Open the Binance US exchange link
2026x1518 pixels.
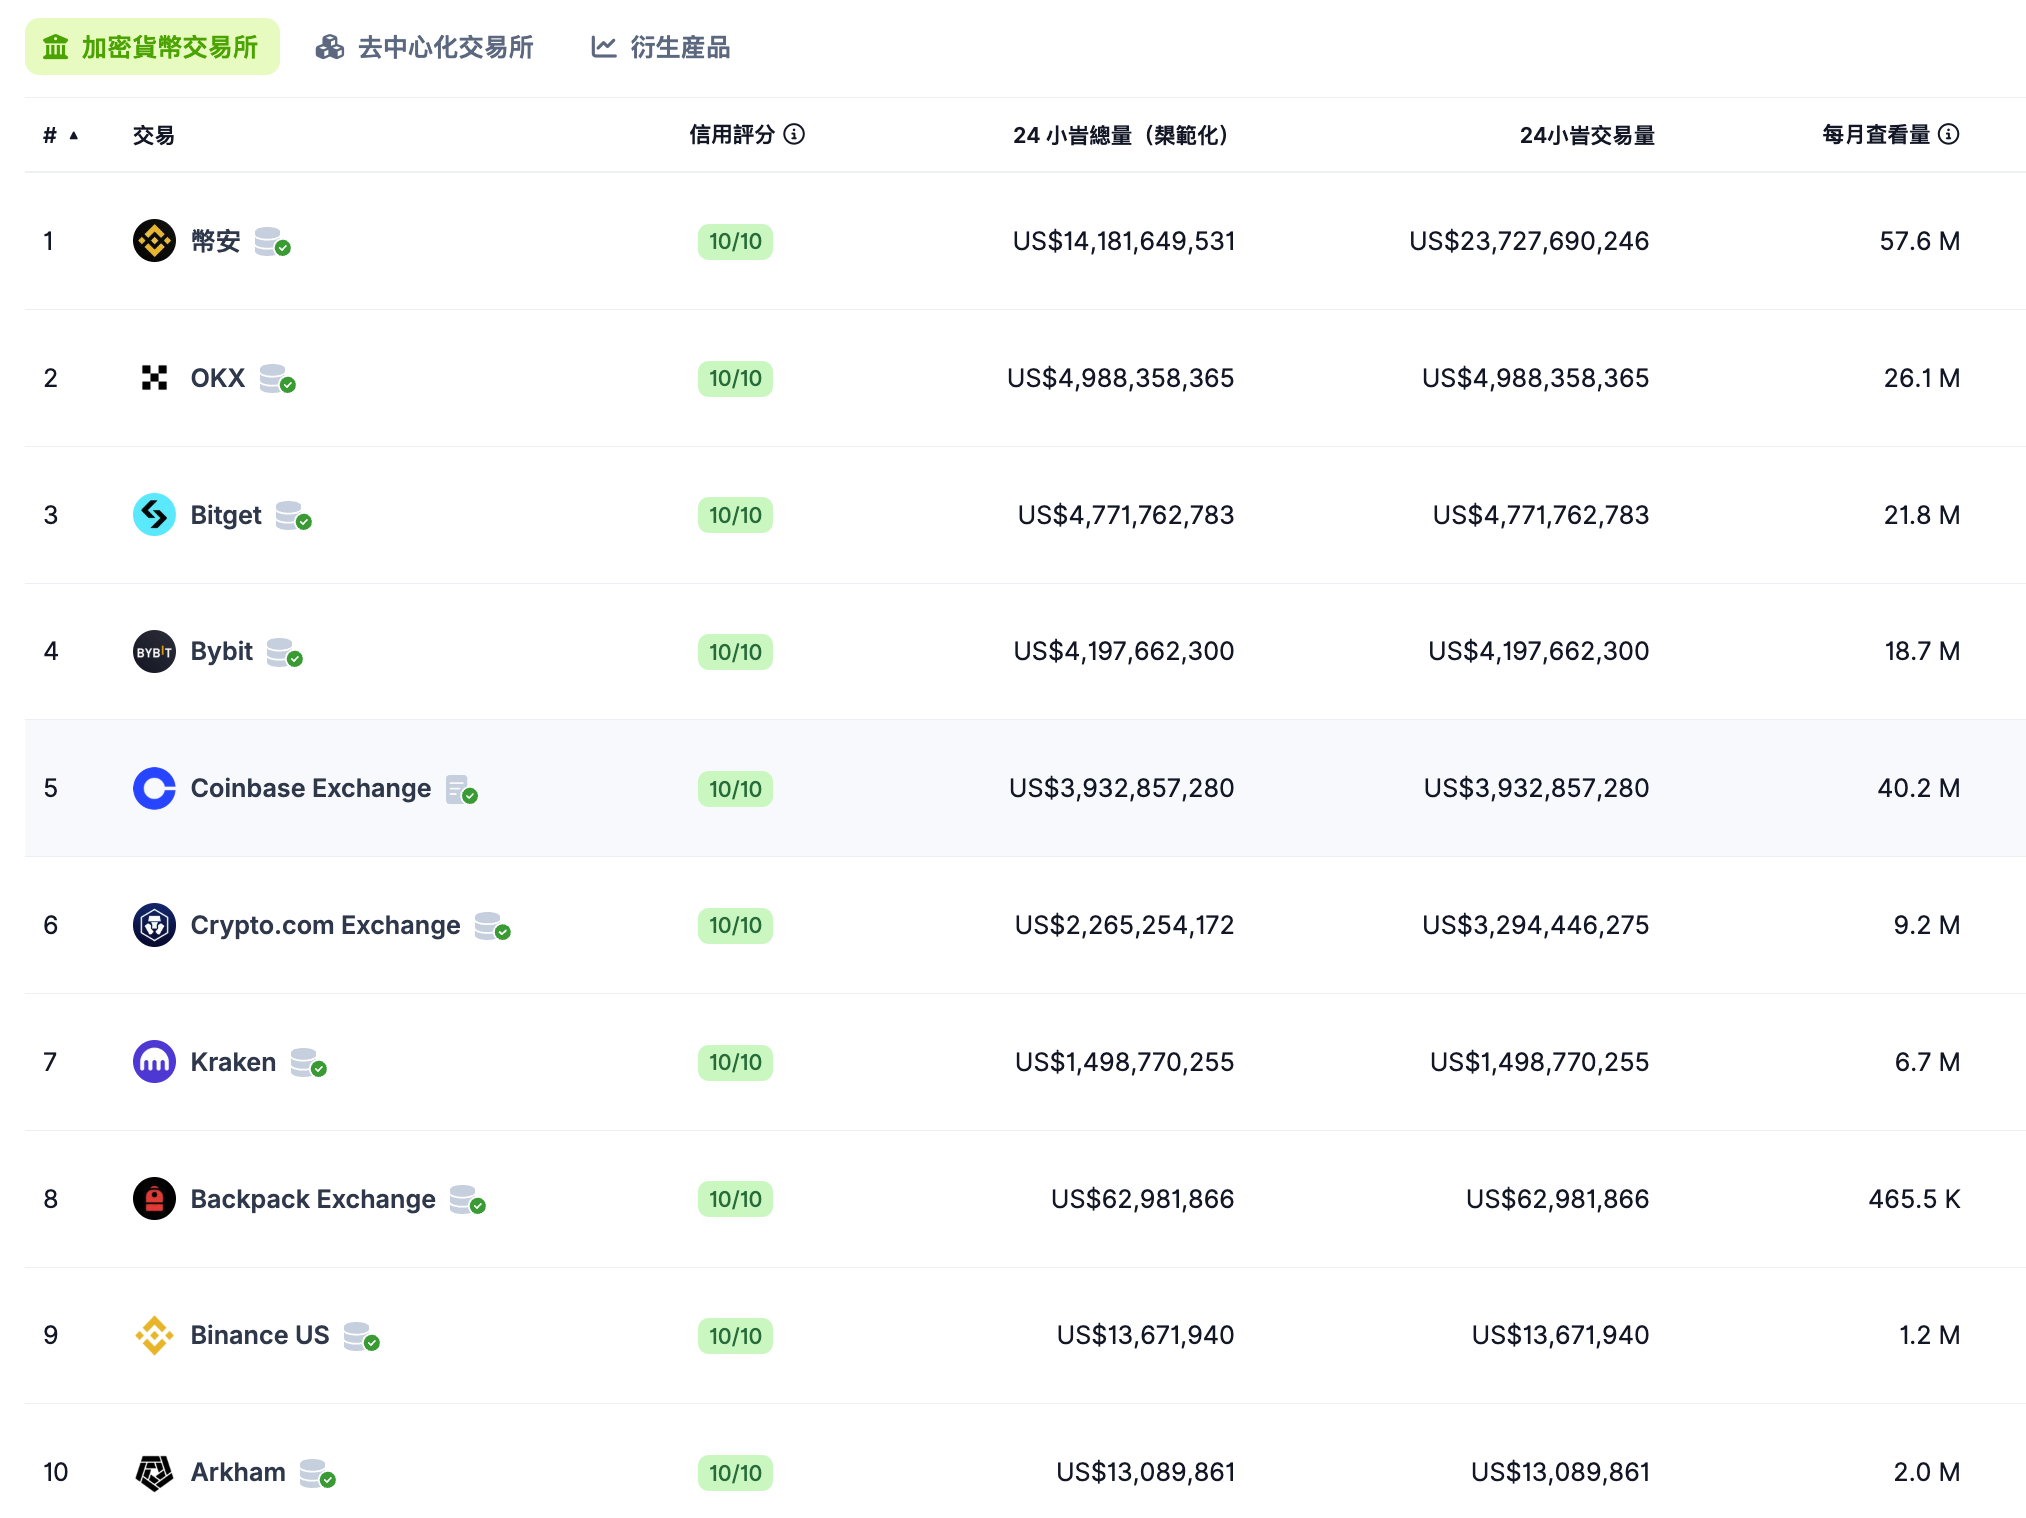259,1335
